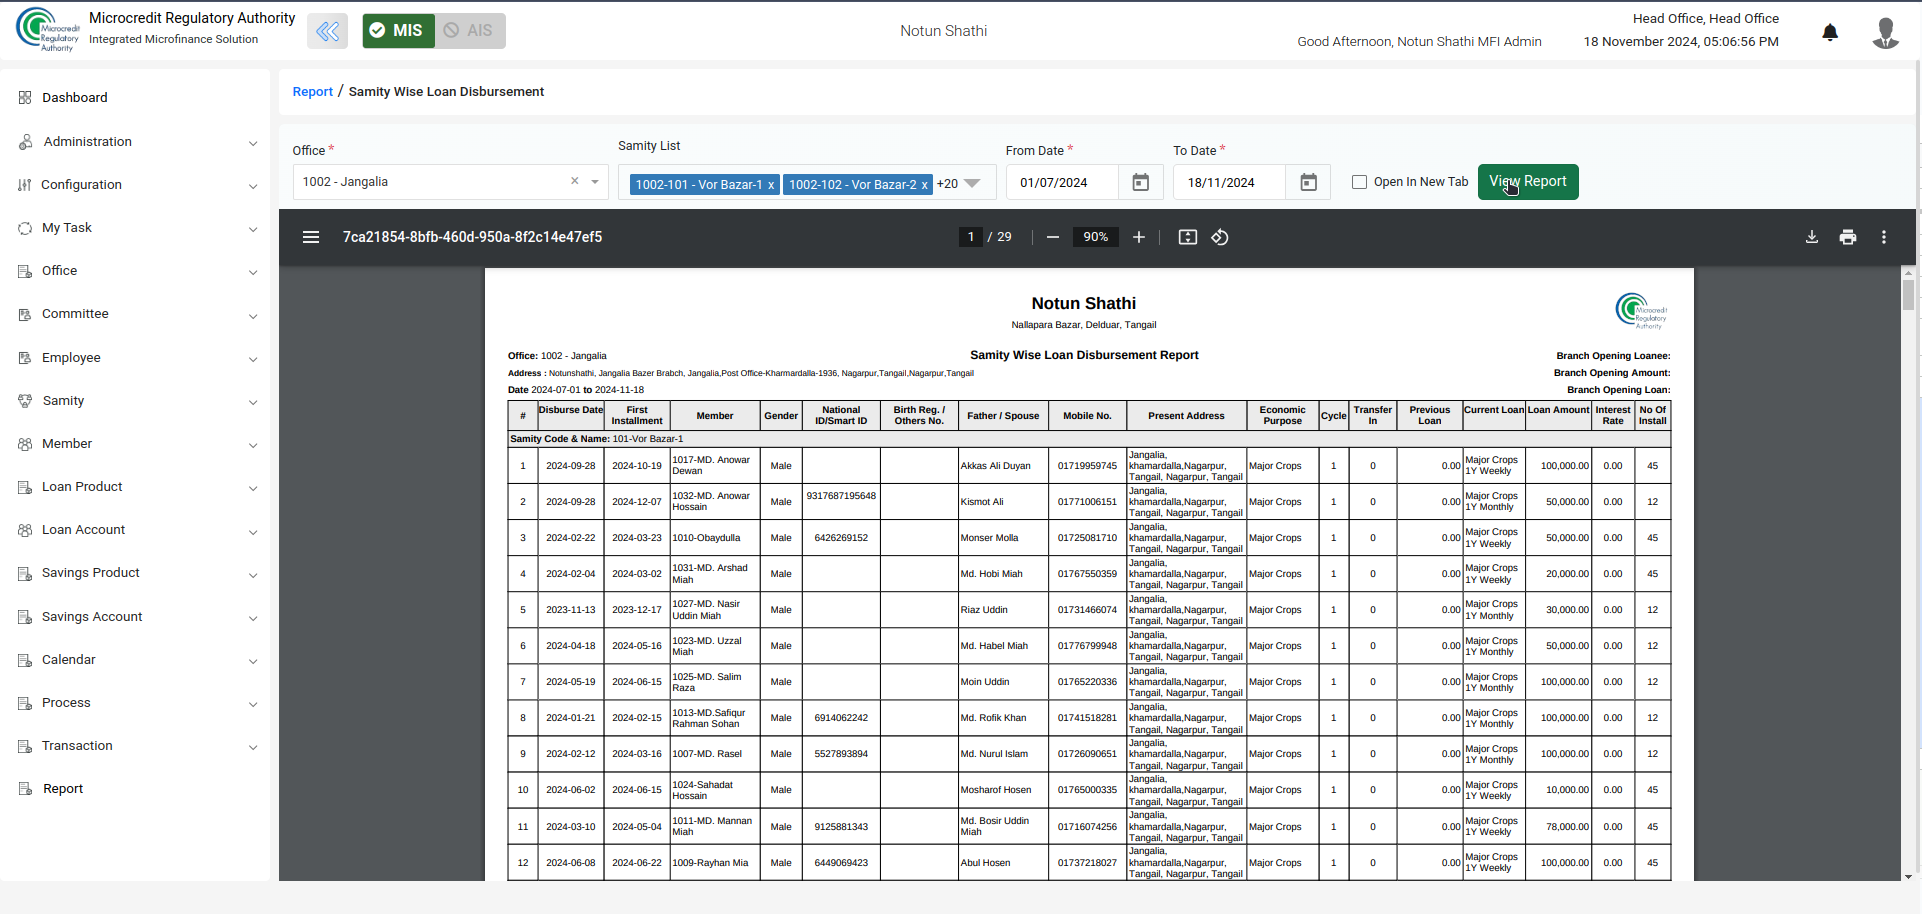Viewport: 1922px width, 914px height.
Task: Switch to the AIS mode toggle
Action: click(469, 31)
